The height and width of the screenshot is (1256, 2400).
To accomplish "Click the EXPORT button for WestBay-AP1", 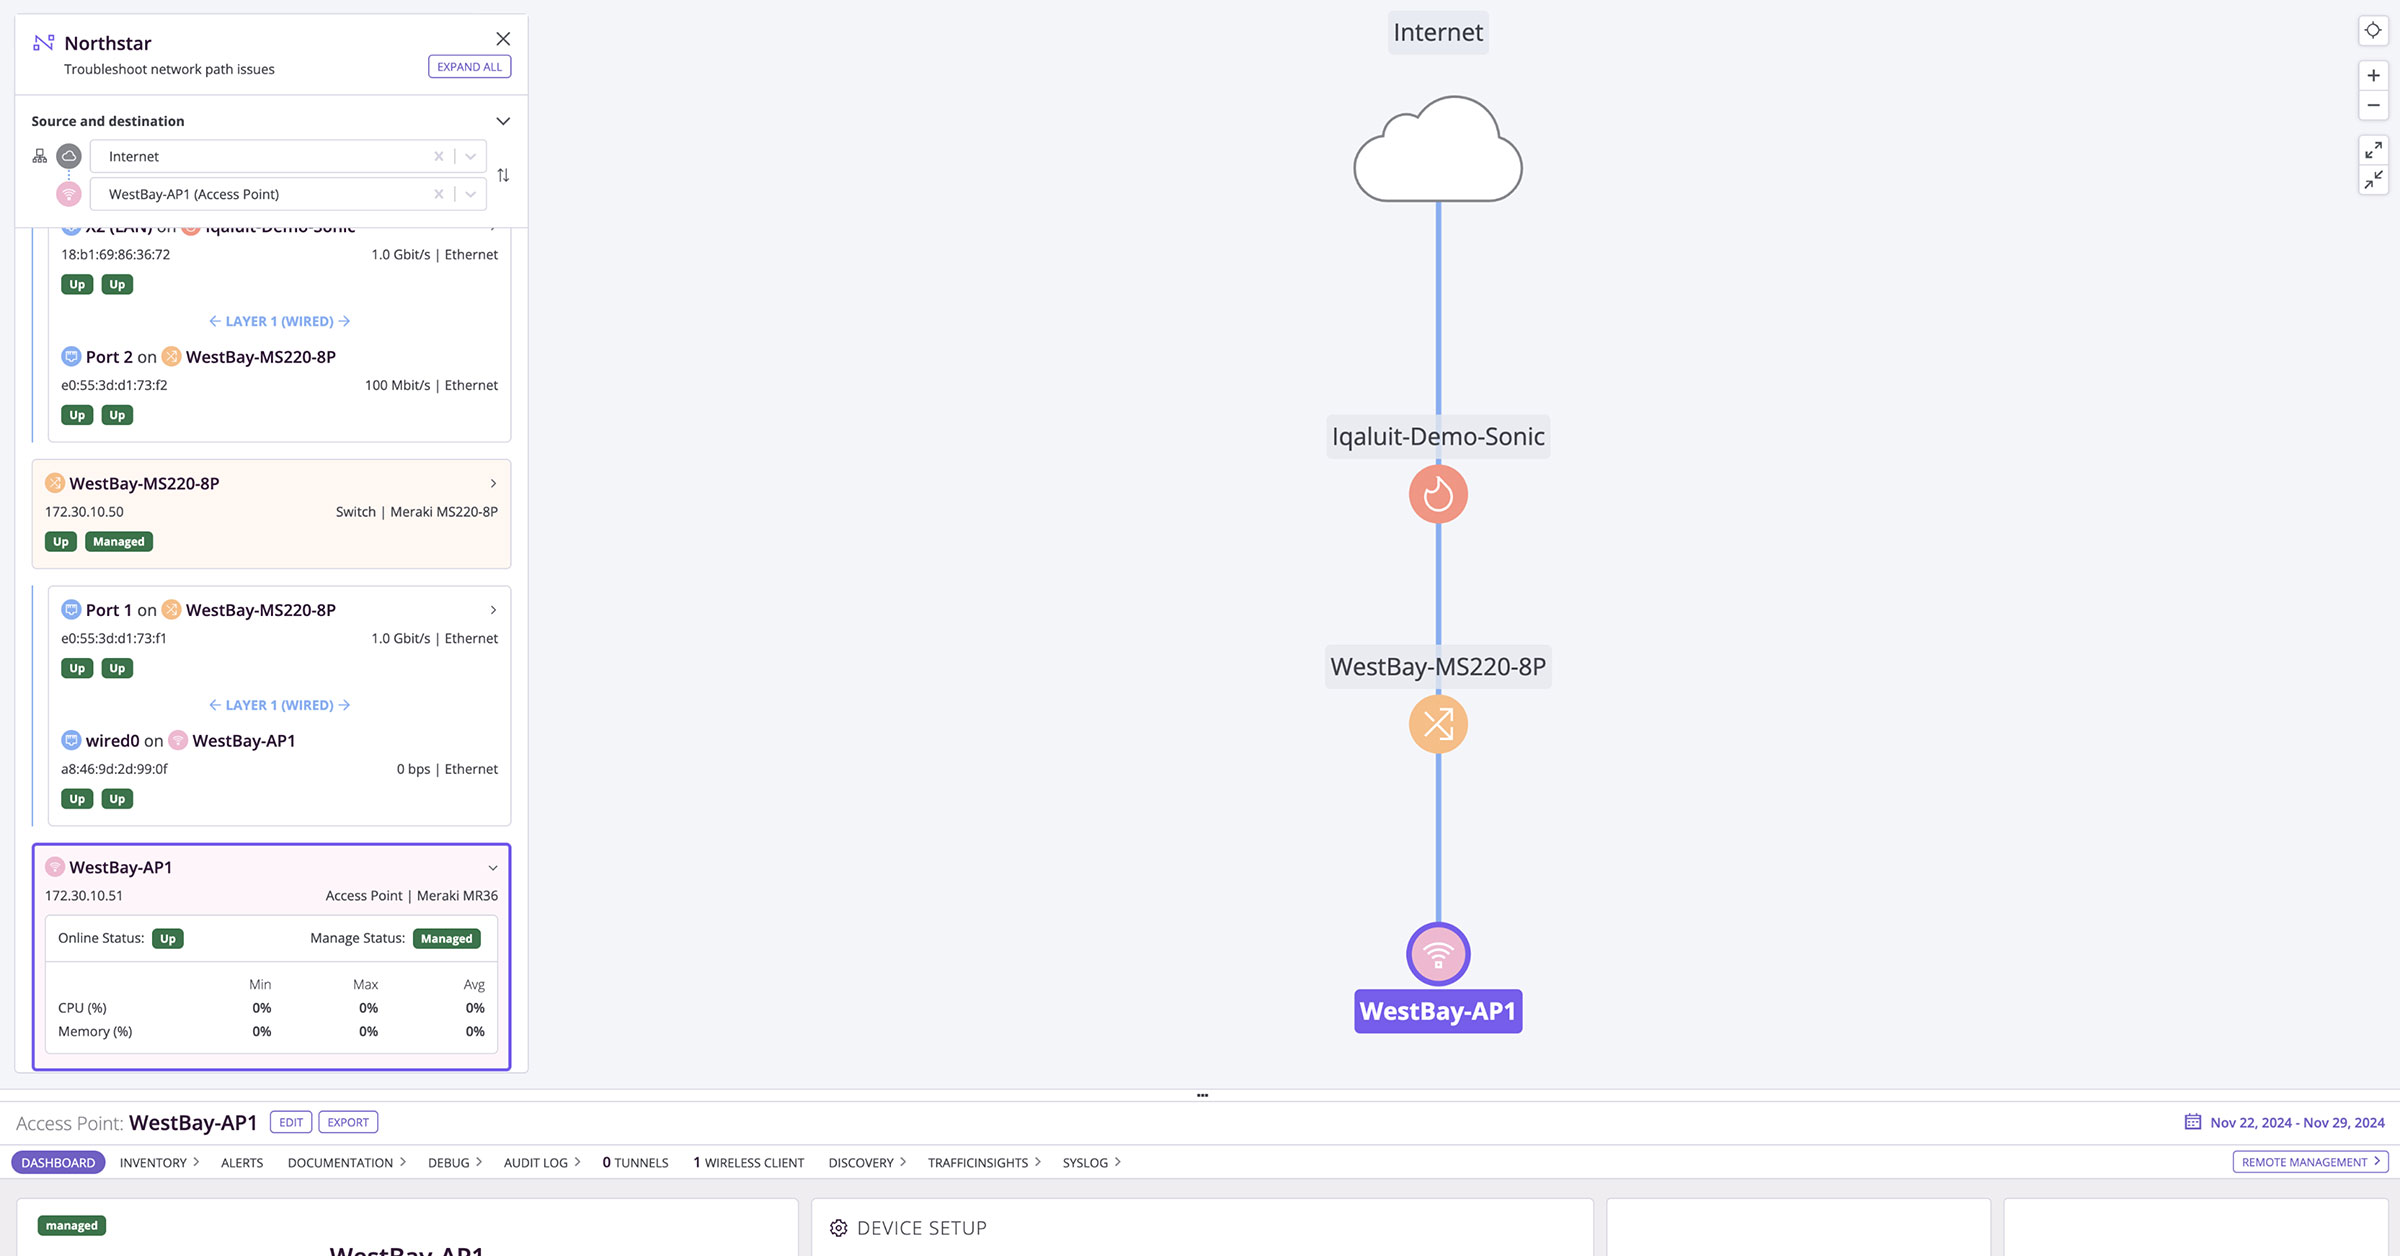I will tap(348, 1121).
